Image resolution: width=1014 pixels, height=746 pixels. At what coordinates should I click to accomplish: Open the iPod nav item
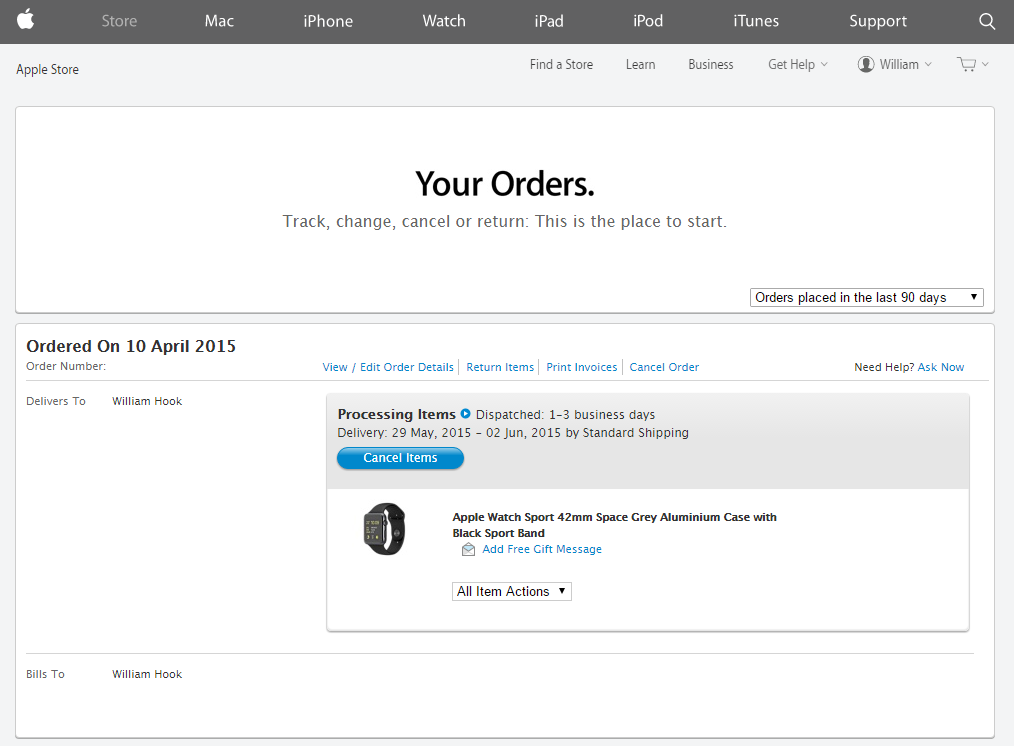coord(648,21)
